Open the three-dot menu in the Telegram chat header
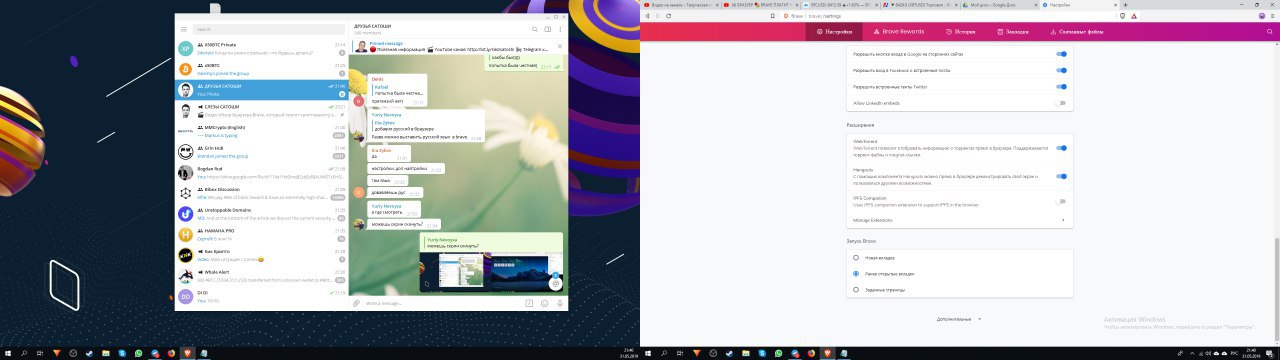This screenshot has height=360, width=1280. pyautogui.click(x=561, y=30)
